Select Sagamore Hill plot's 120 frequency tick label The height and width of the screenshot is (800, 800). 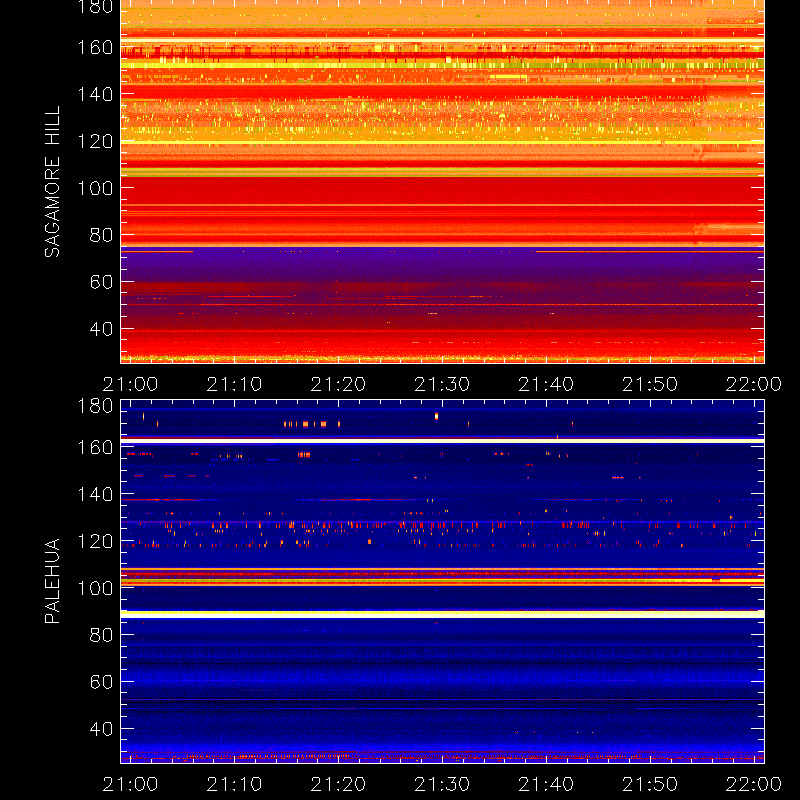(95, 141)
